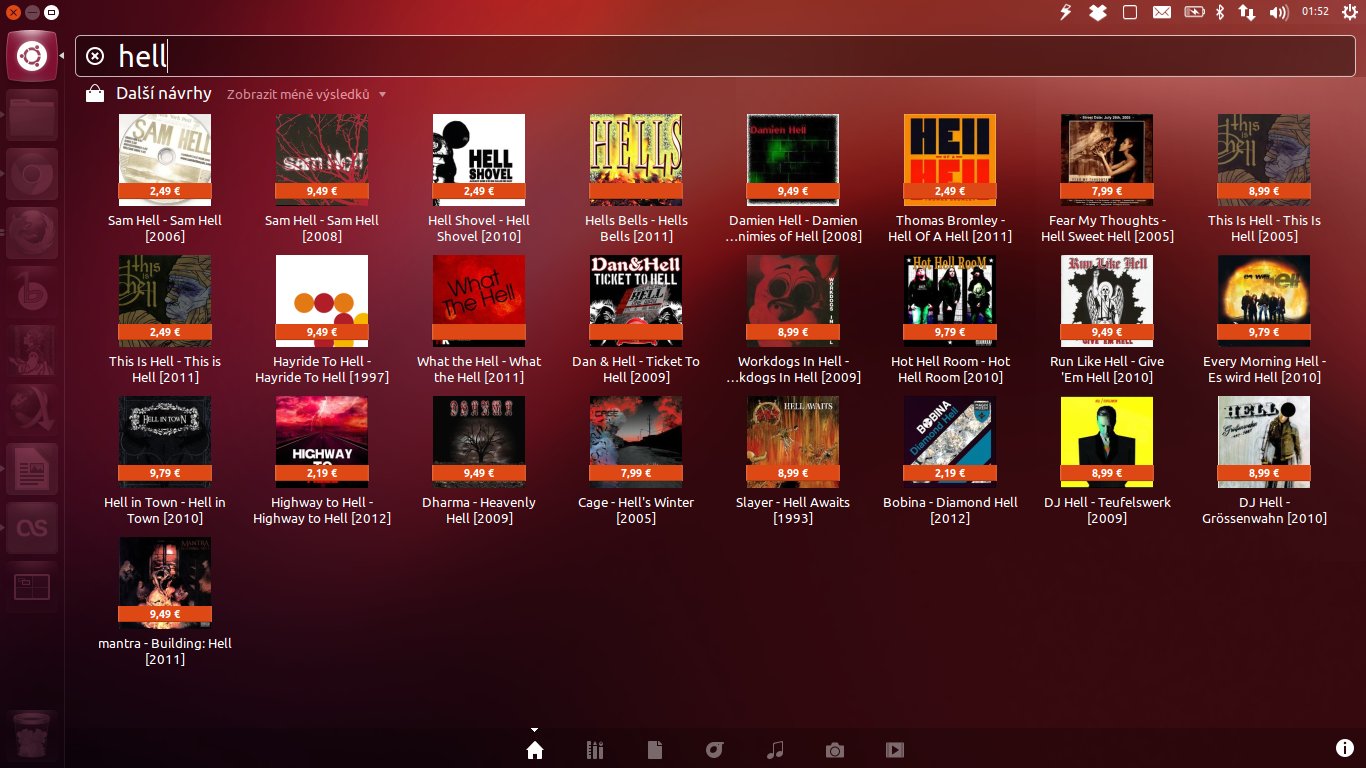
Task: Select Hell Shovel [2010] album cover
Action: (479, 160)
